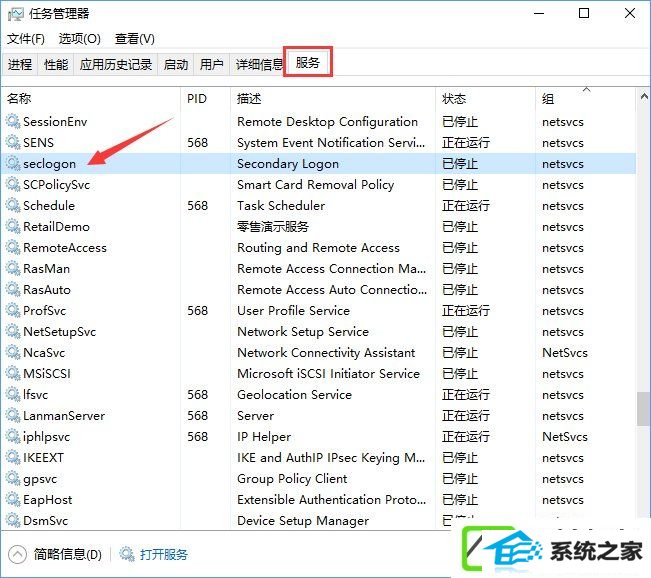Screen dimensions: 651x578
Task: Open the 选项(O) menu
Action: tap(80, 39)
